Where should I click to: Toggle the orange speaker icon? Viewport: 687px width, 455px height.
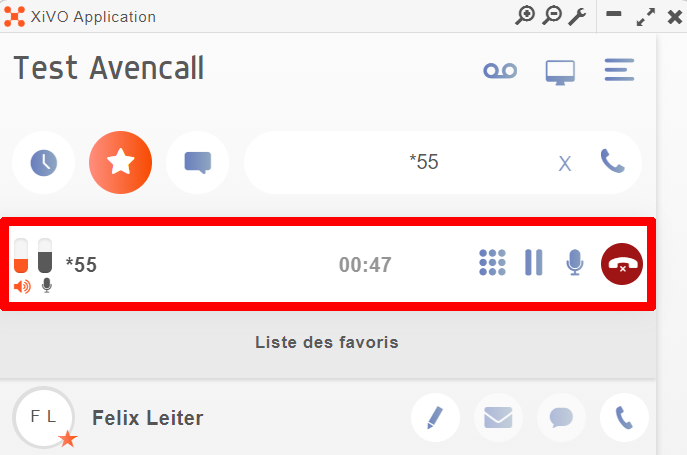22,287
